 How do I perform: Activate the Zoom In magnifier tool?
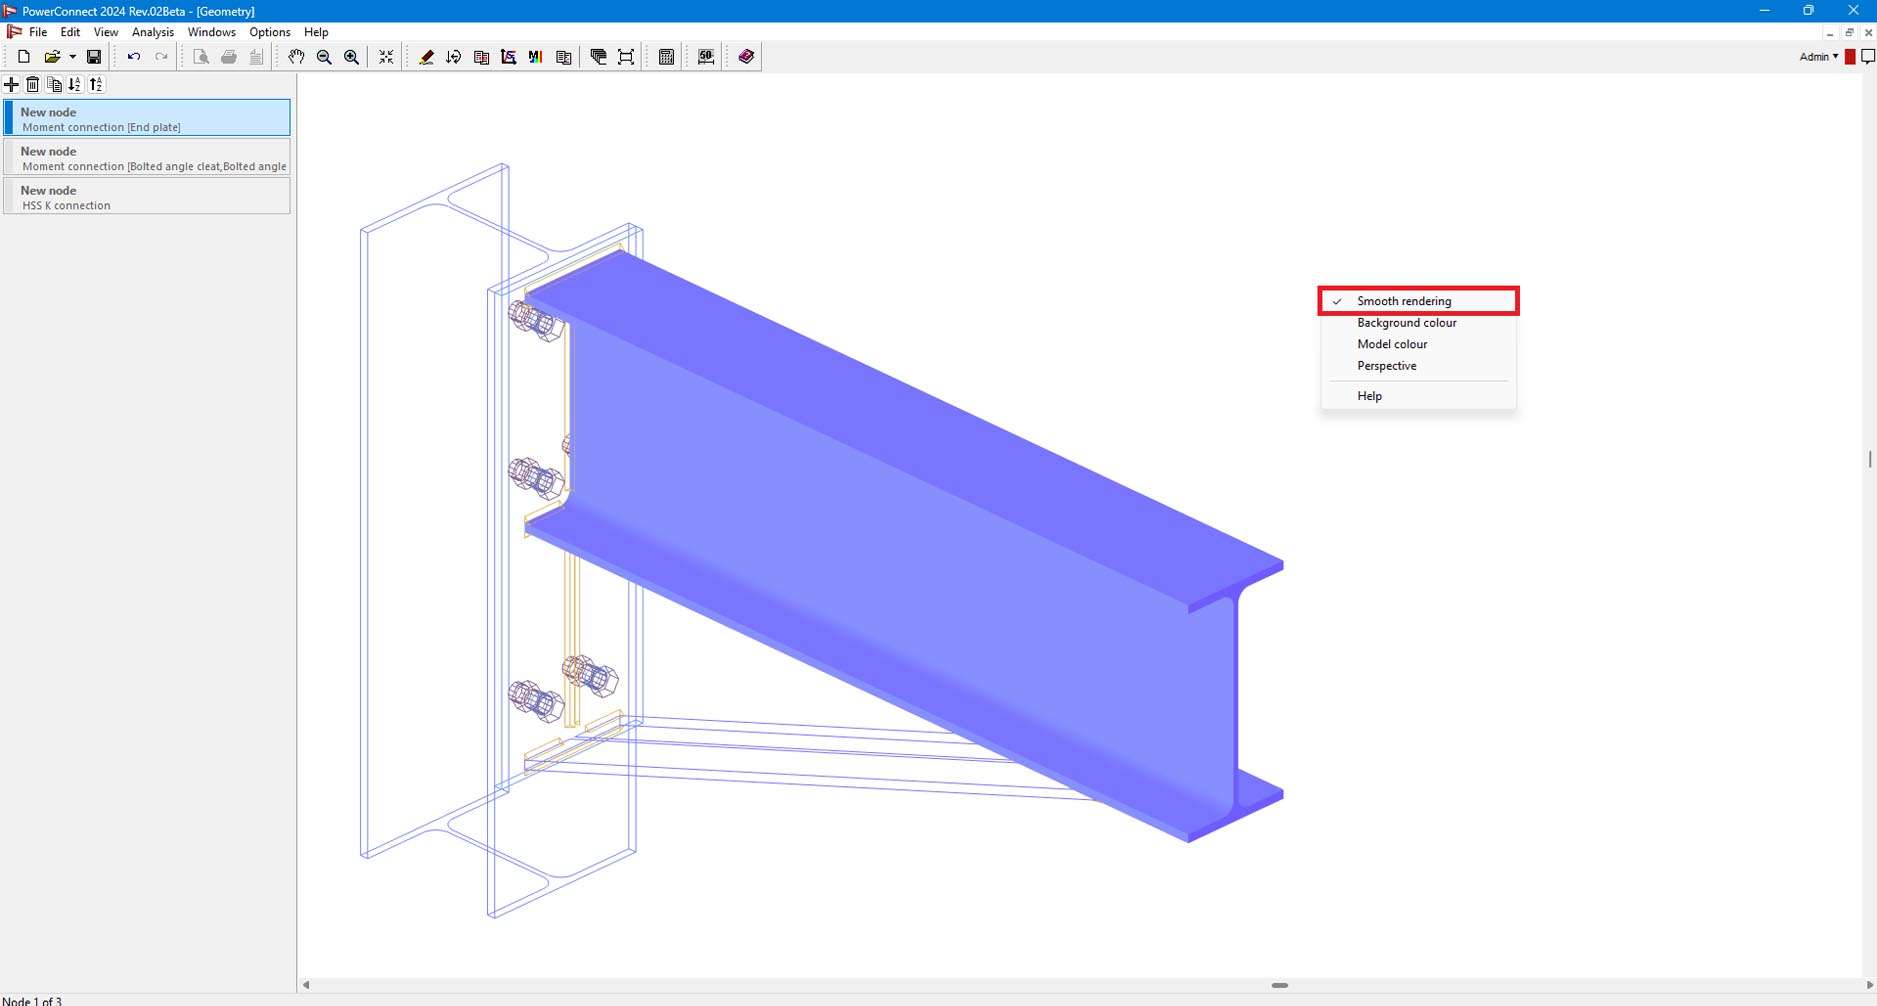350,57
